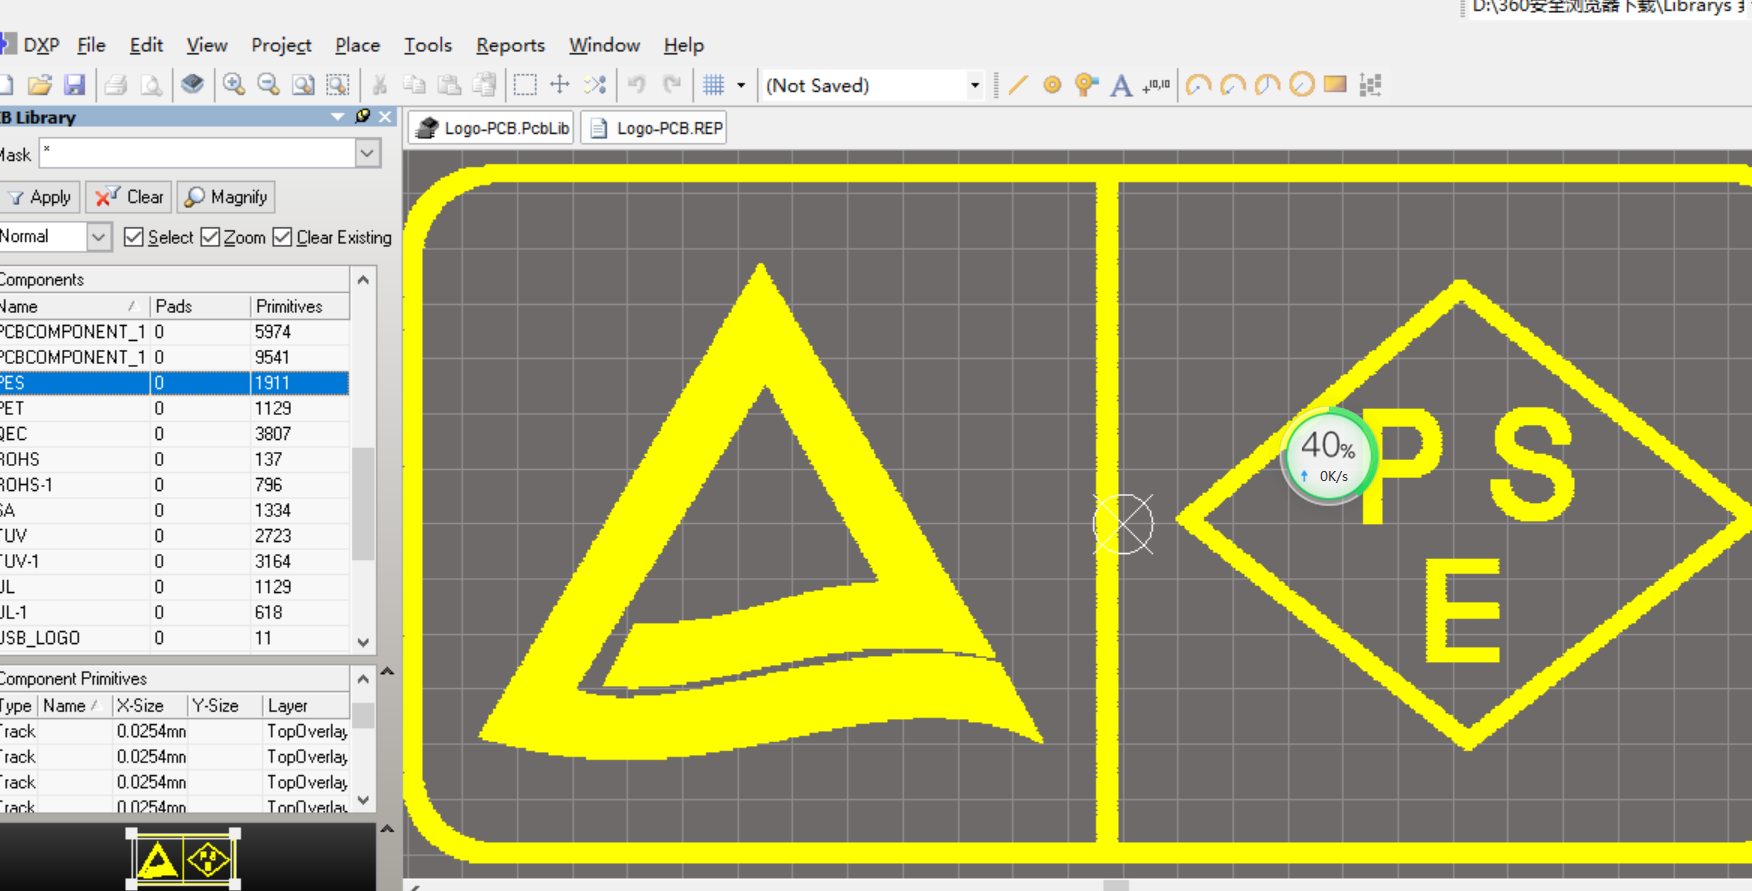Sort components by Primitives column header
Image resolution: width=1752 pixels, height=891 pixels.
coord(300,306)
